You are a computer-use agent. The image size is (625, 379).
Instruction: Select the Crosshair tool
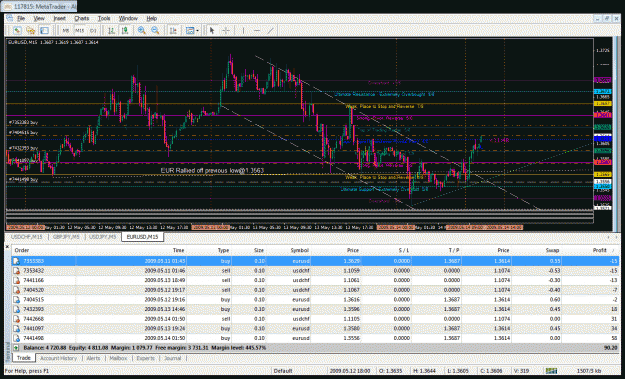tap(226, 30)
